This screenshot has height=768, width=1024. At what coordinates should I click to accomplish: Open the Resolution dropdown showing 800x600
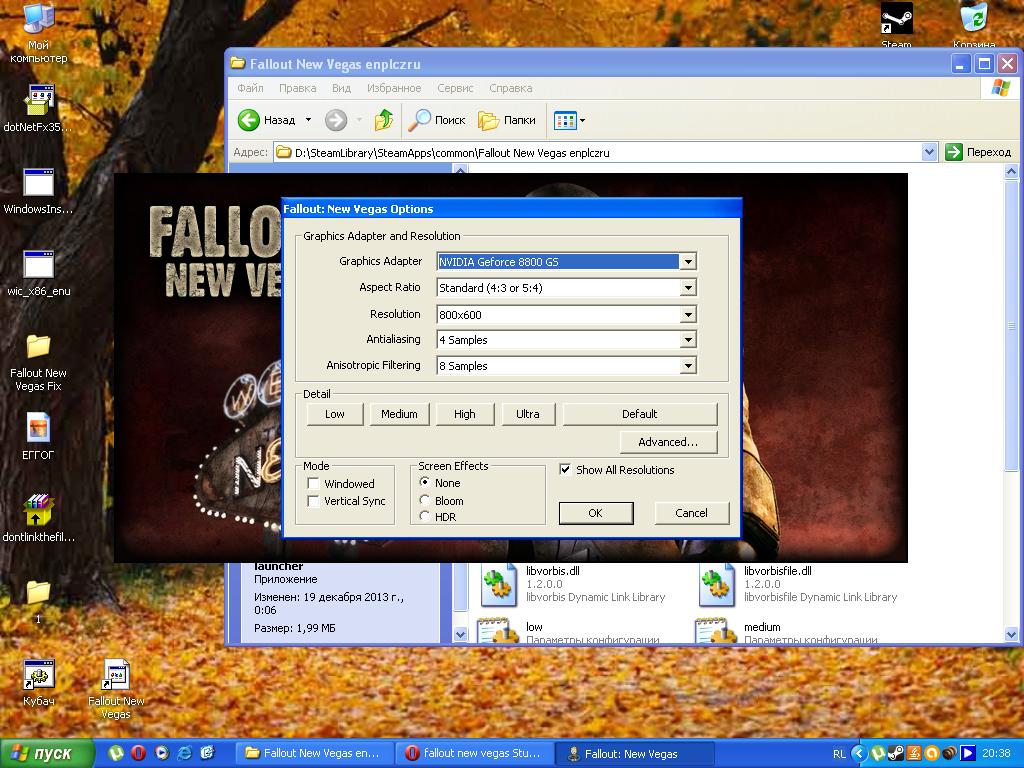click(688, 315)
